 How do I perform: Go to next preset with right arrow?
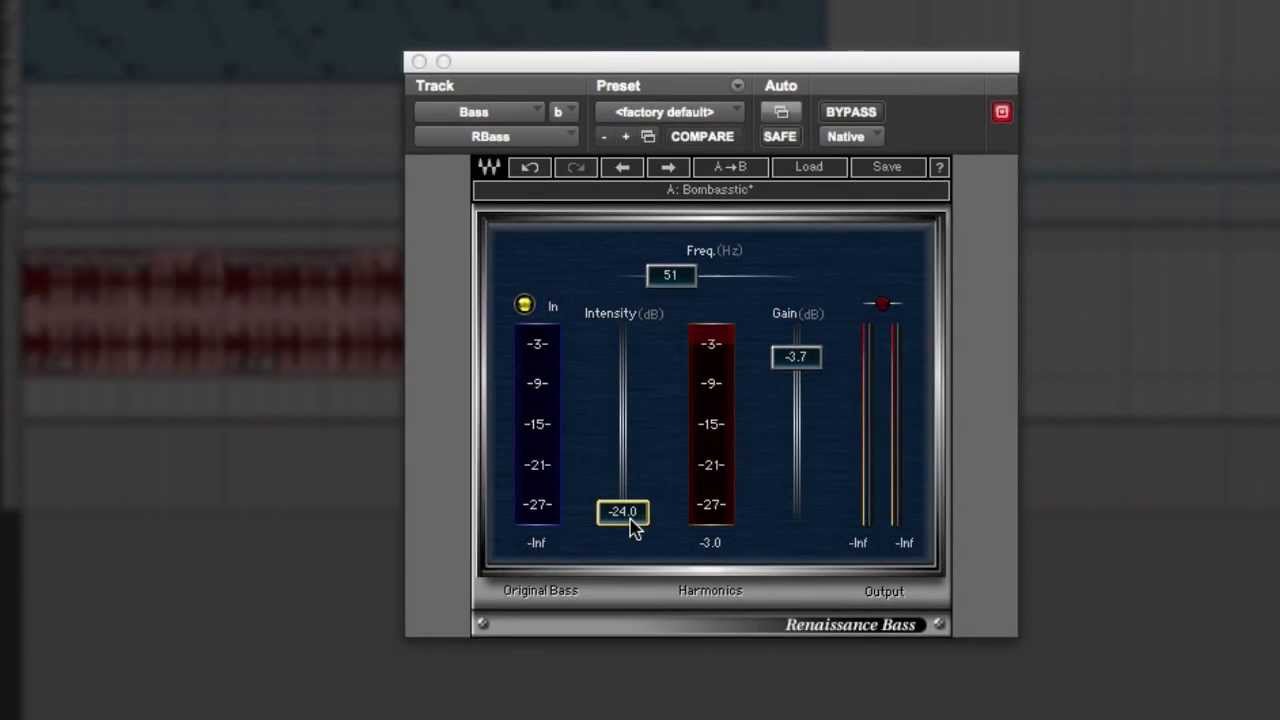point(668,167)
